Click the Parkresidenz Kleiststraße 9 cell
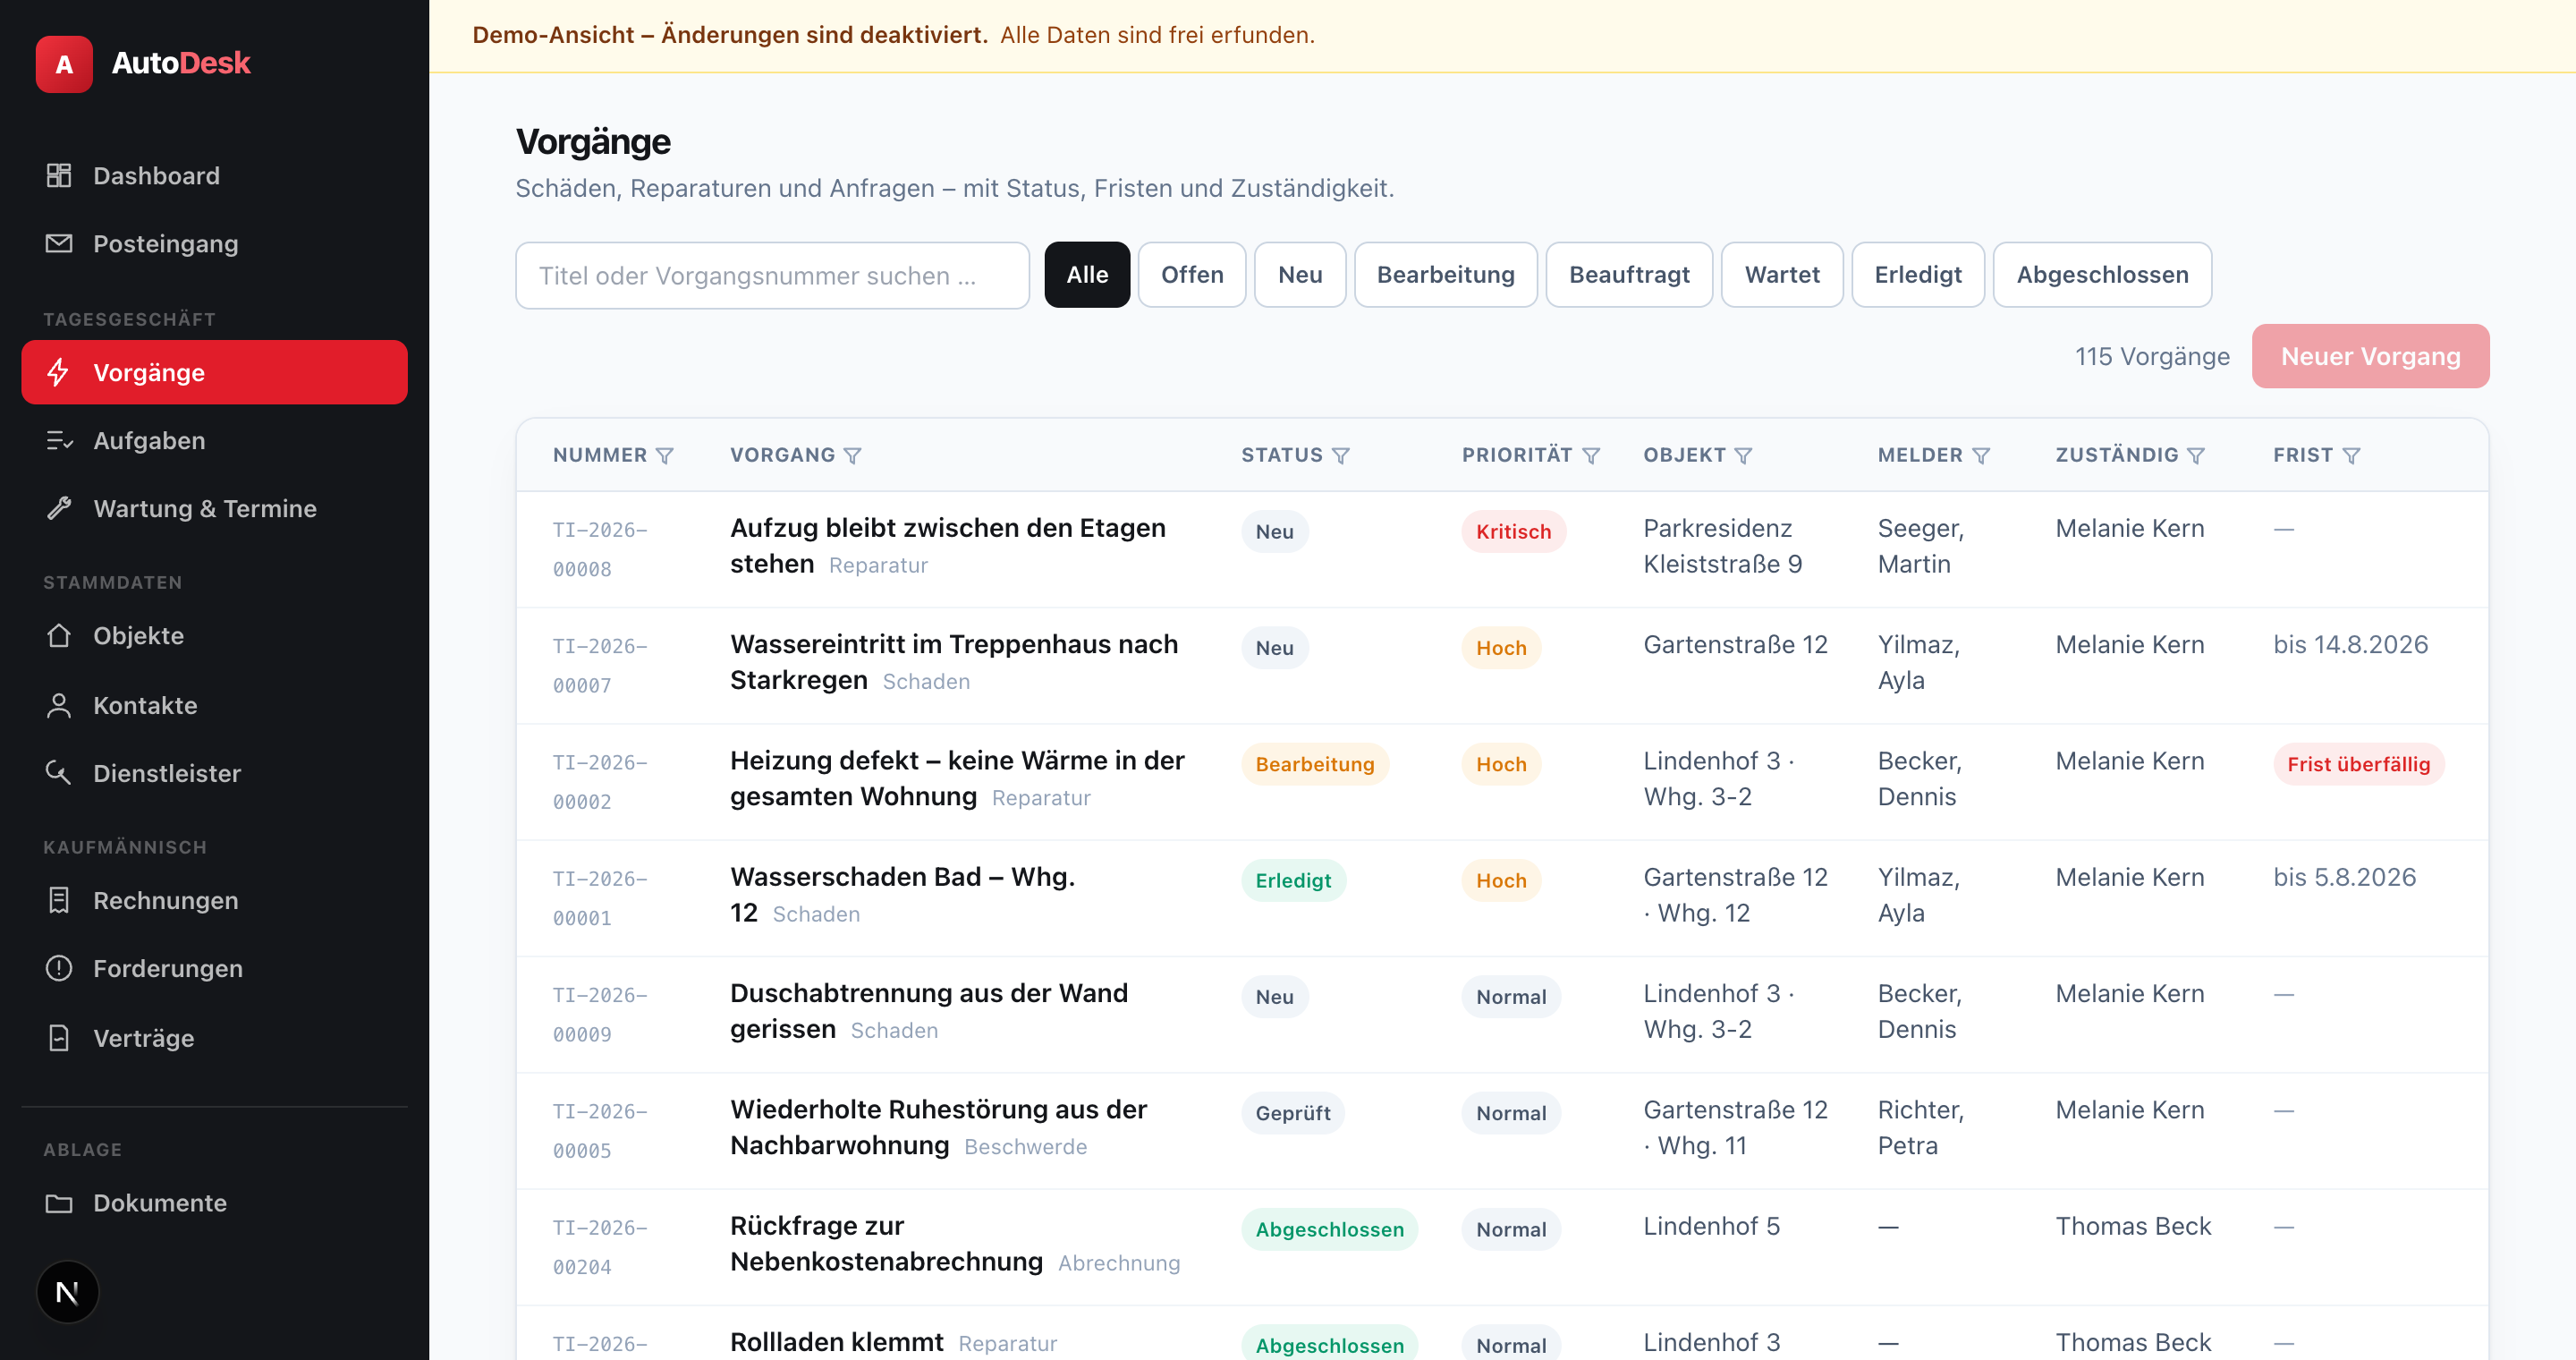 pos(1722,545)
